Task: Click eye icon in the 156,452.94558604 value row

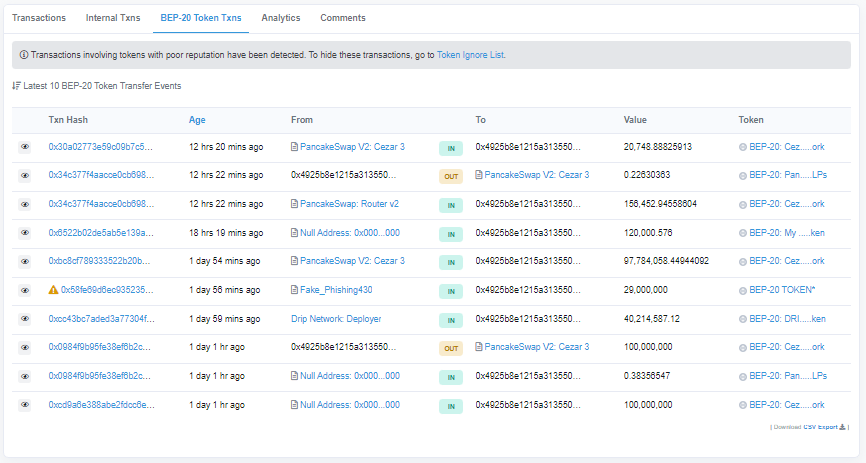Action: [25, 204]
